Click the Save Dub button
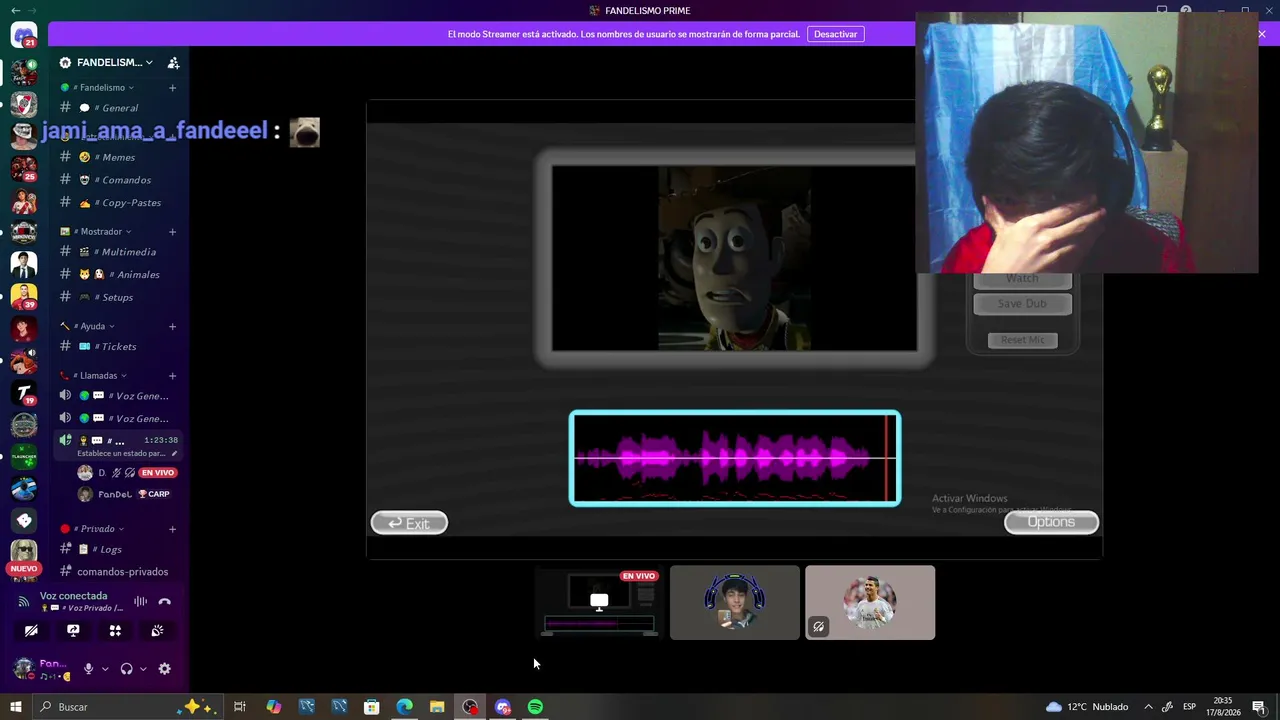This screenshot has height=720, width=1280. tap(1022, 304)
